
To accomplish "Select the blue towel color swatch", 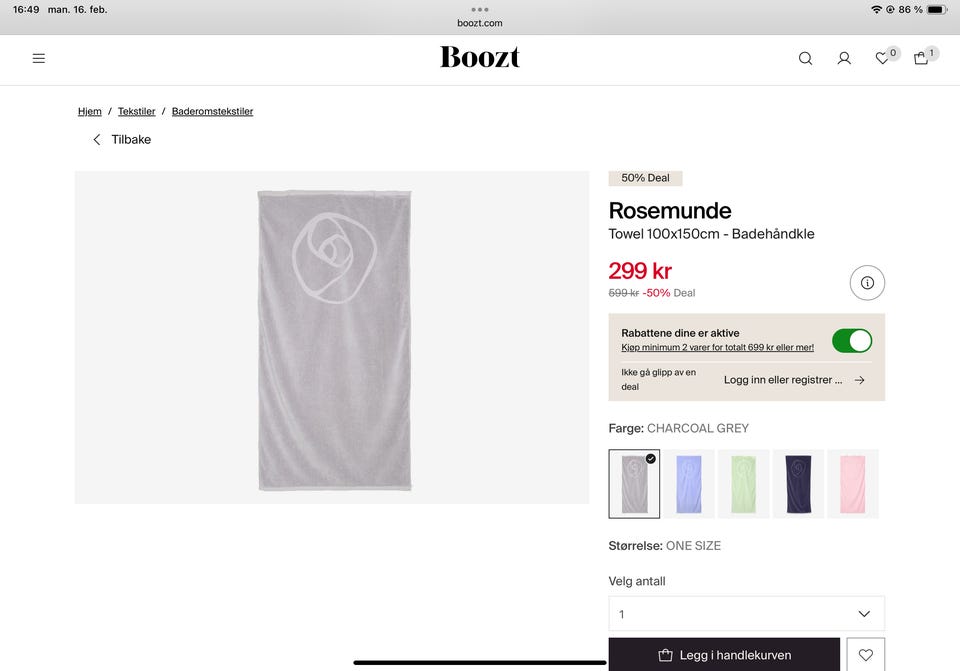I will tap(689, 484).
